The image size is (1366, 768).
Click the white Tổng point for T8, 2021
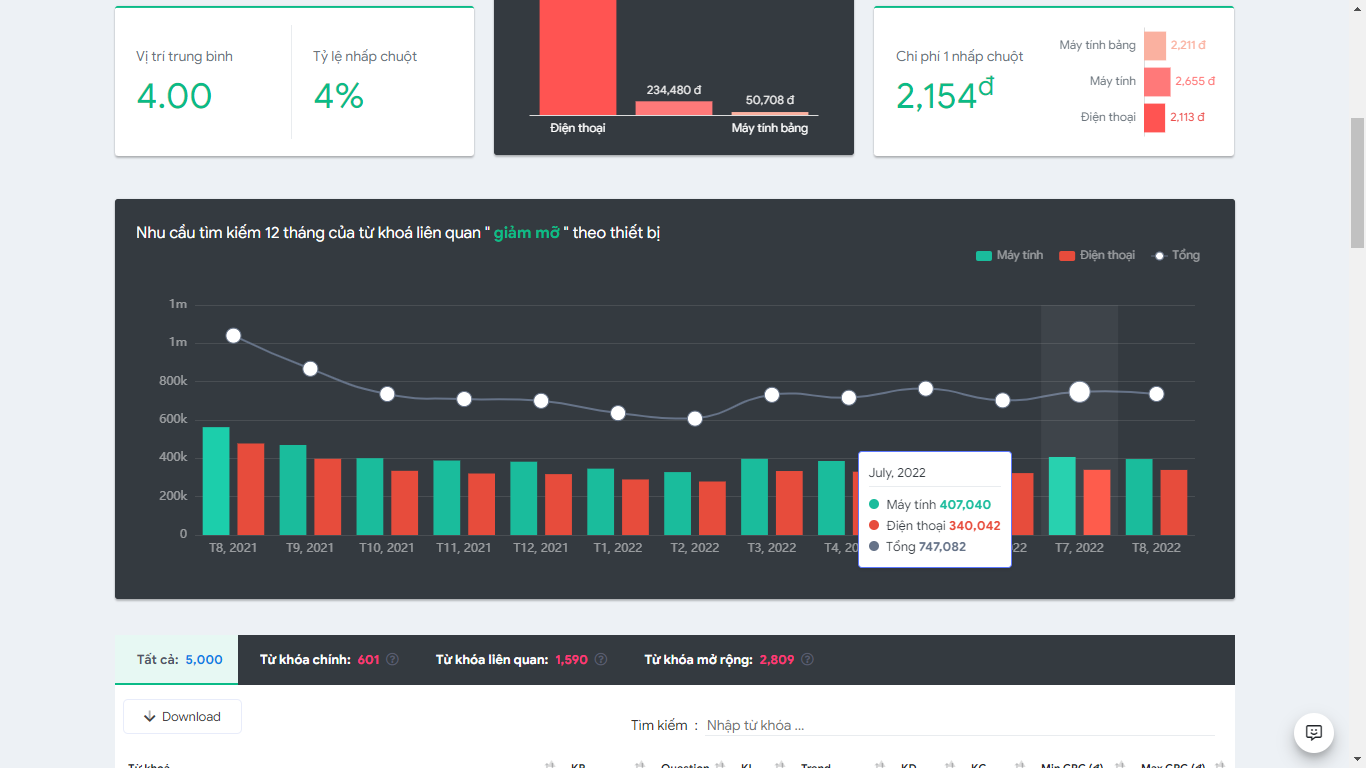233,336
